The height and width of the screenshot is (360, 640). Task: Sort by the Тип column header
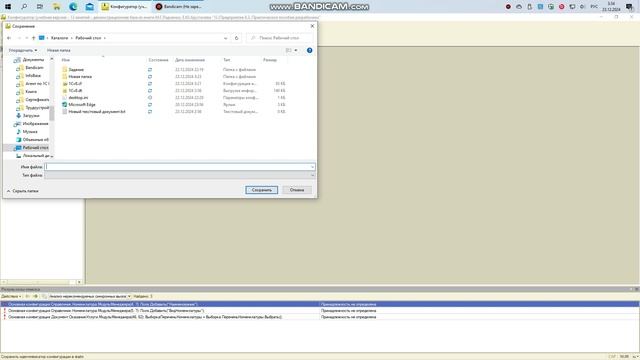coord(227,60)
